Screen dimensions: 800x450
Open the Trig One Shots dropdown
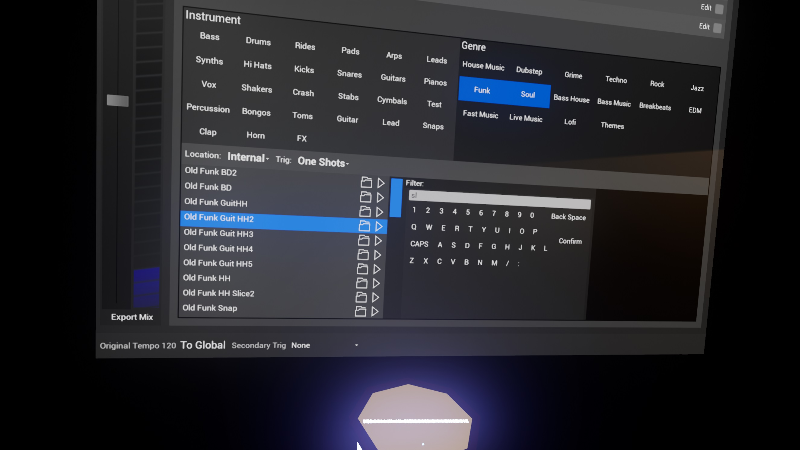click(323, 161)
